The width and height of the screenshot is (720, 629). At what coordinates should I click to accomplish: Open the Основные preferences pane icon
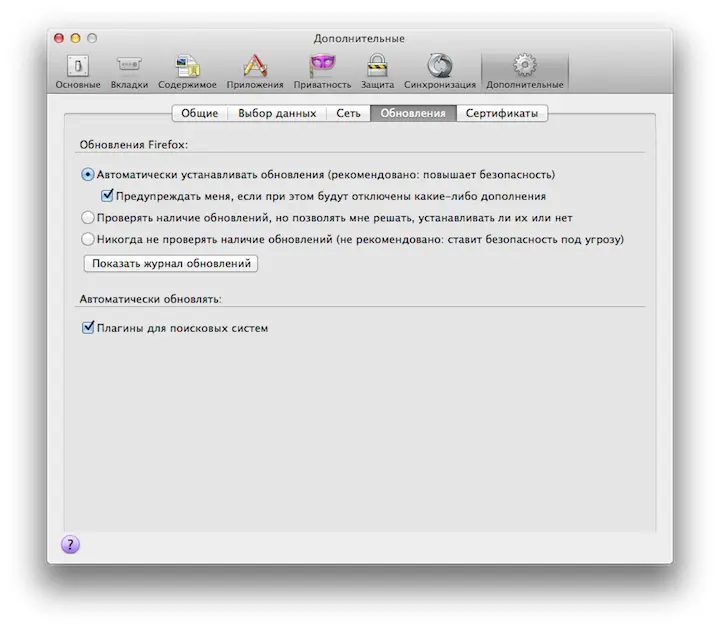pos(77,67)
